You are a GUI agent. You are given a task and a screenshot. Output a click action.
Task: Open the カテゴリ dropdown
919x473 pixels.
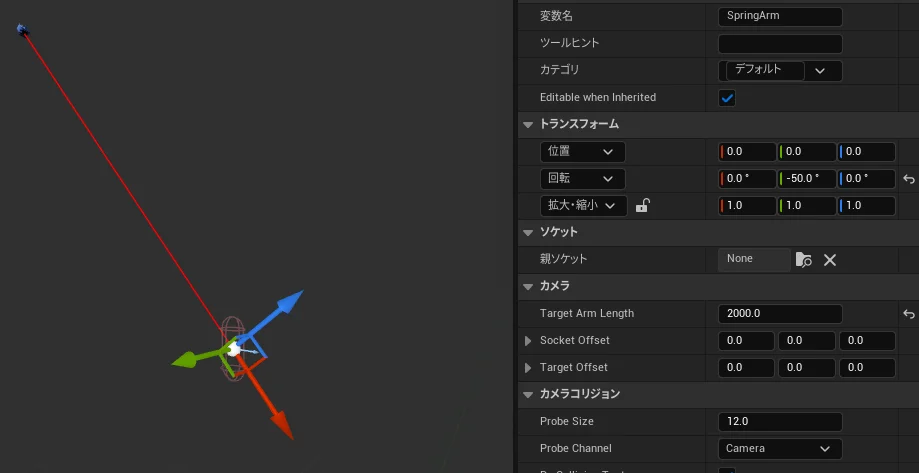click(780, 71)
